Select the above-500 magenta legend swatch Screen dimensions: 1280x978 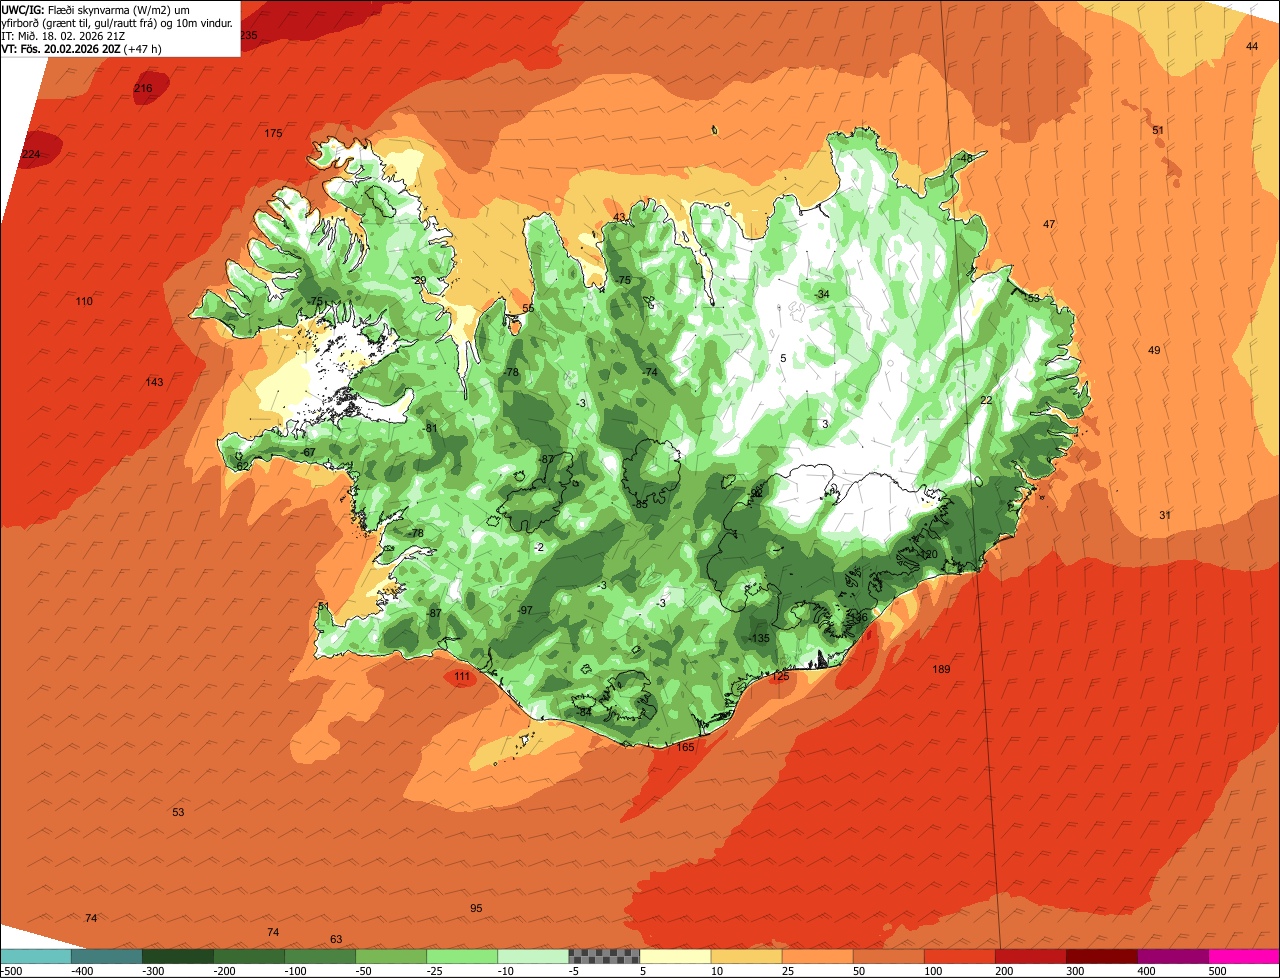[x=1244, y=956]
